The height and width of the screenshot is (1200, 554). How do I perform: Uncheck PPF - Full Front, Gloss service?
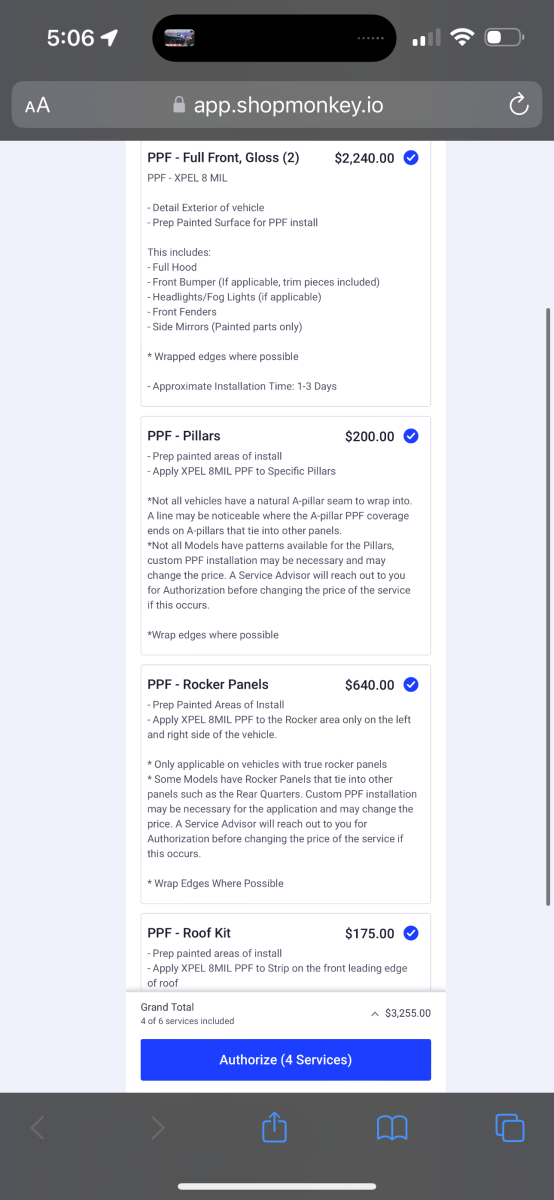coord(411,158)
